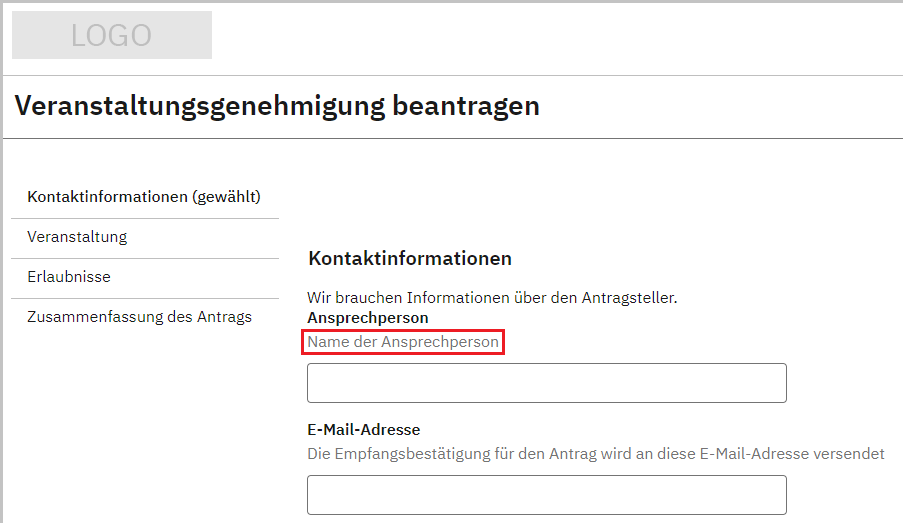
Task: Click the top border line above the logo
Action: click(x=452, y=2)
